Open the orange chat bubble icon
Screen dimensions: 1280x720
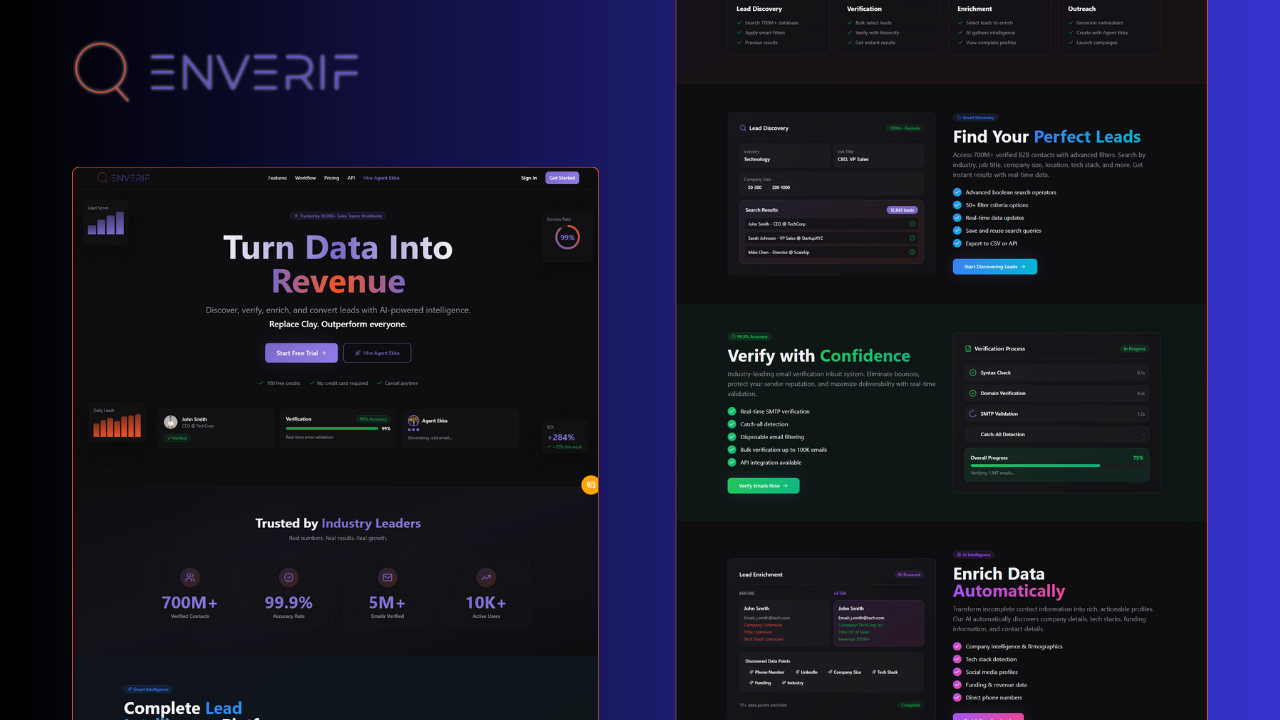click(x=590, y=485)
